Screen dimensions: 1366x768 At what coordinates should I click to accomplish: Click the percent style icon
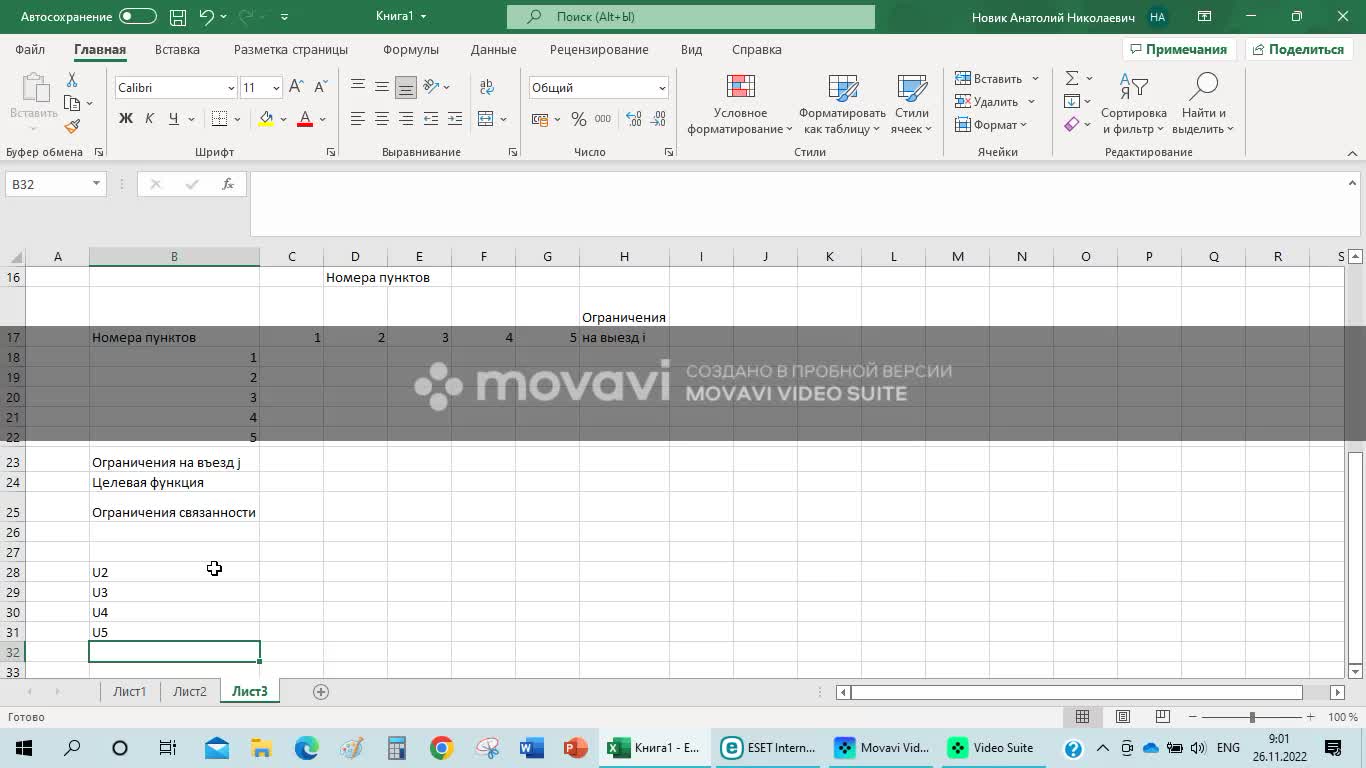tap(578, 119)
